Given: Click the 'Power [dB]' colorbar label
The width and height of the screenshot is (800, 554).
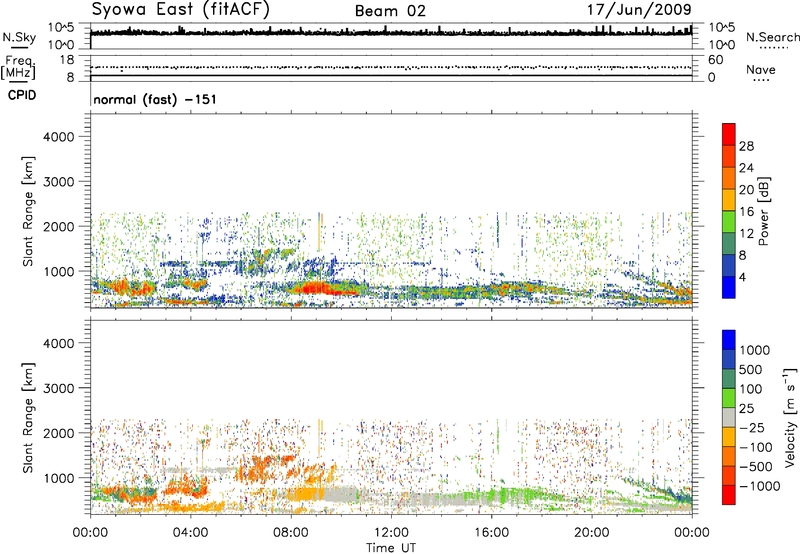Looking at the screenshot, I should click(x=763, y=211).
